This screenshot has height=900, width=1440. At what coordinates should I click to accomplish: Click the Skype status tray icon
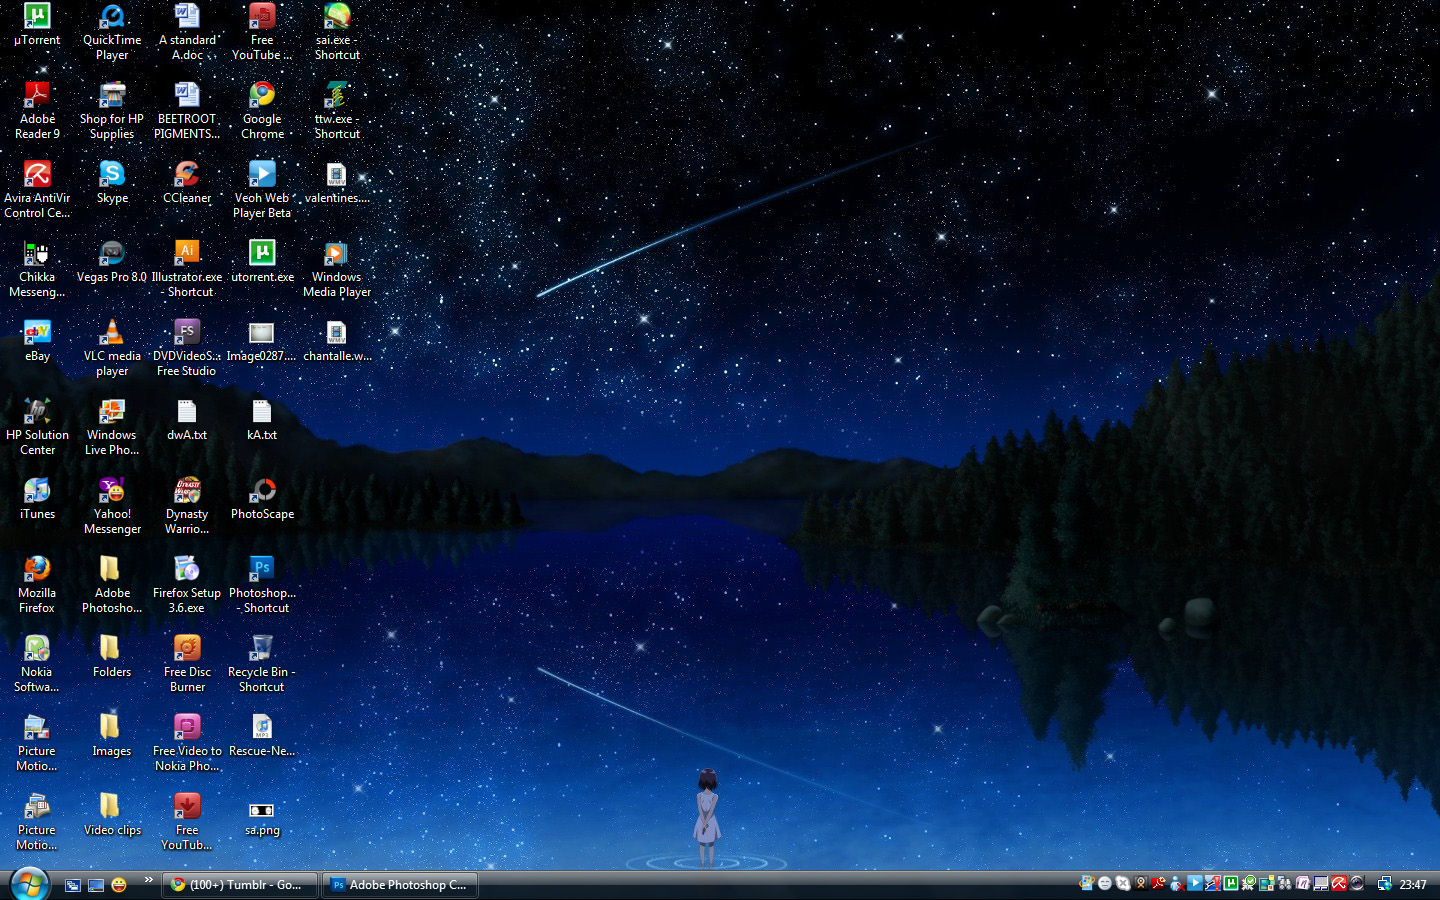1123,883
